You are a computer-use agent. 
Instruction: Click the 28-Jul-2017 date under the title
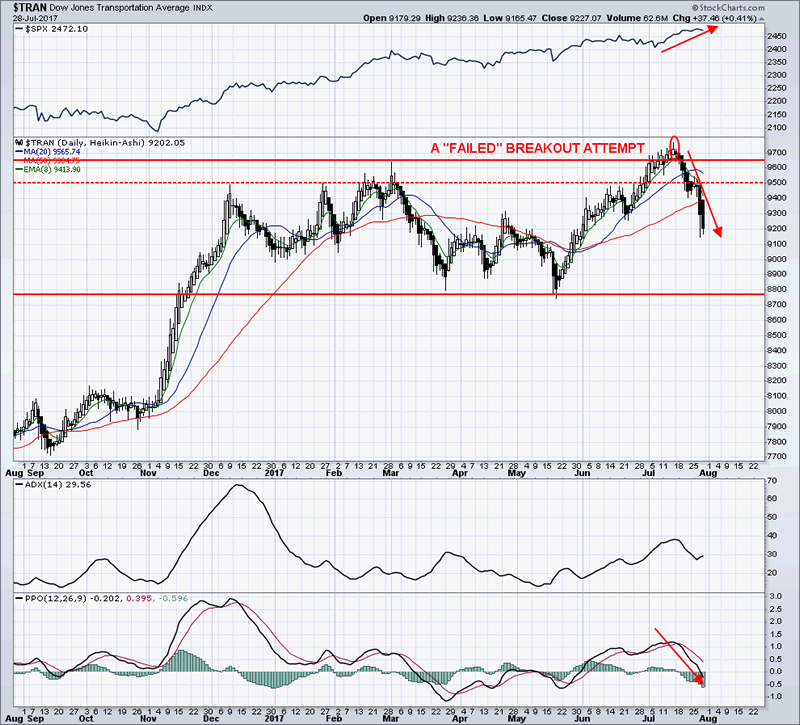pyautogui.click(x=35, y=18)
